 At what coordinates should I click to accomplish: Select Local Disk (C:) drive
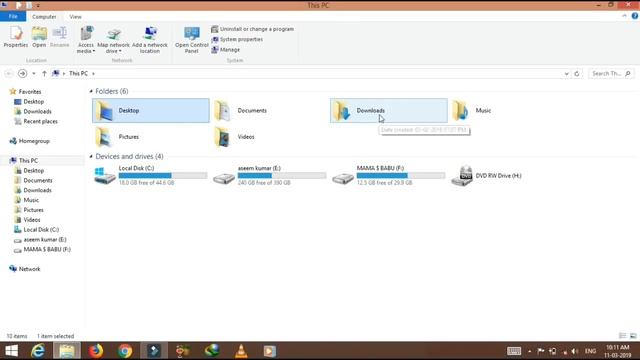(x=151, y=176)
